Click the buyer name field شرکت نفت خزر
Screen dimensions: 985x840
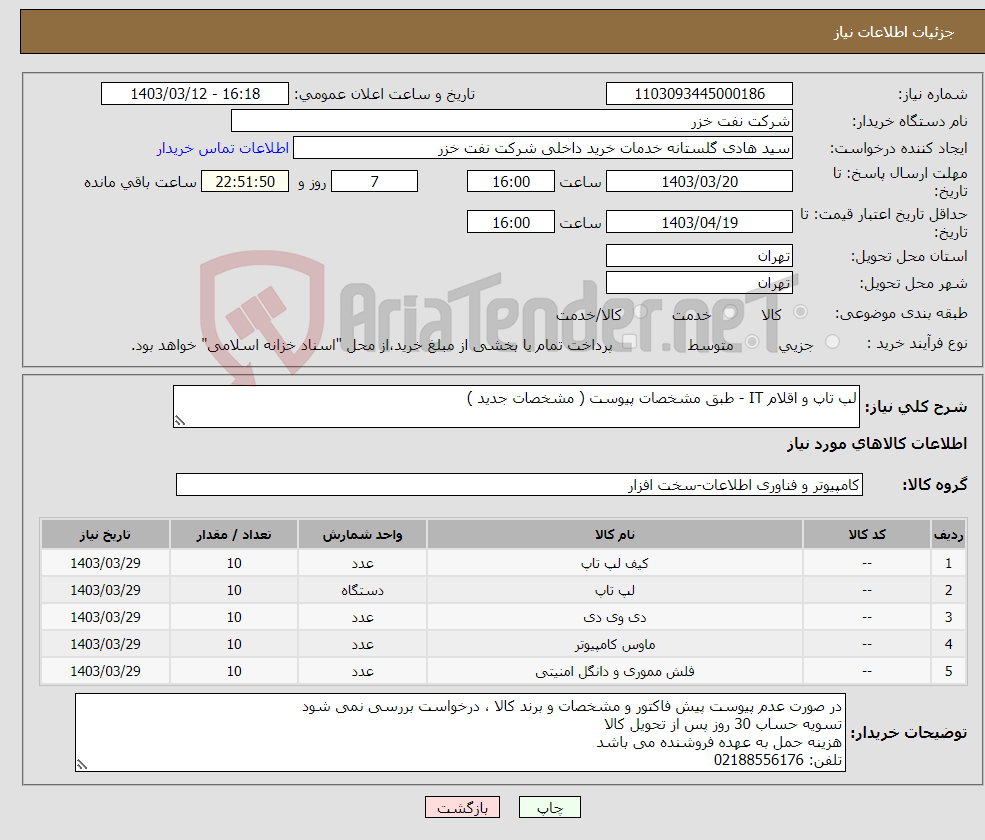point(512,121)
